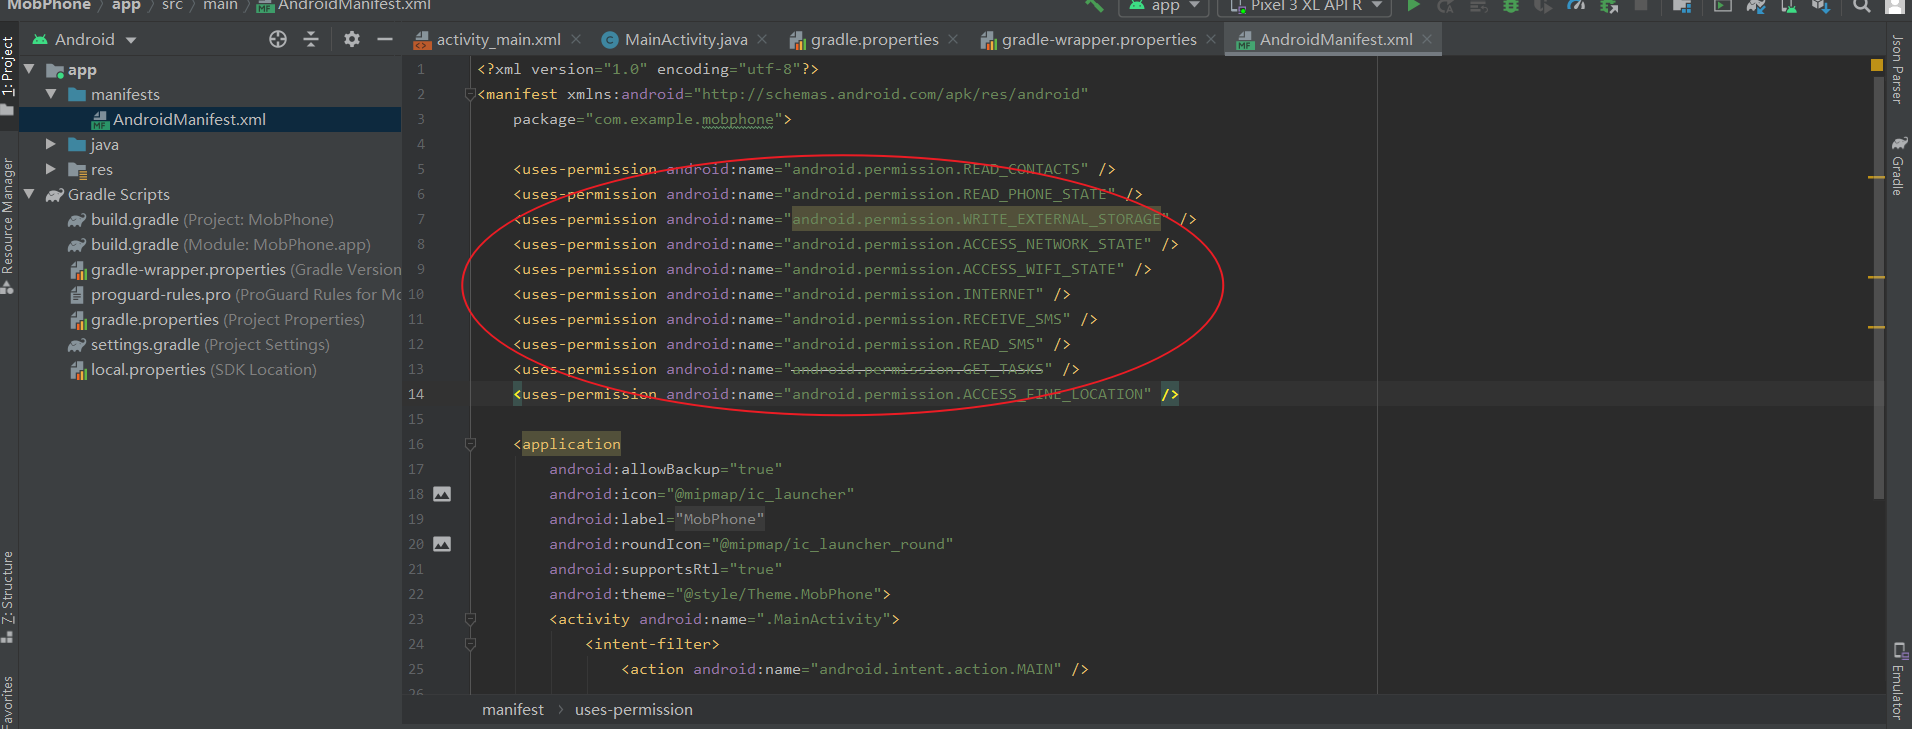Fold the activity tag on line 23
1912x729 pixels.
(x=470, y=619)
